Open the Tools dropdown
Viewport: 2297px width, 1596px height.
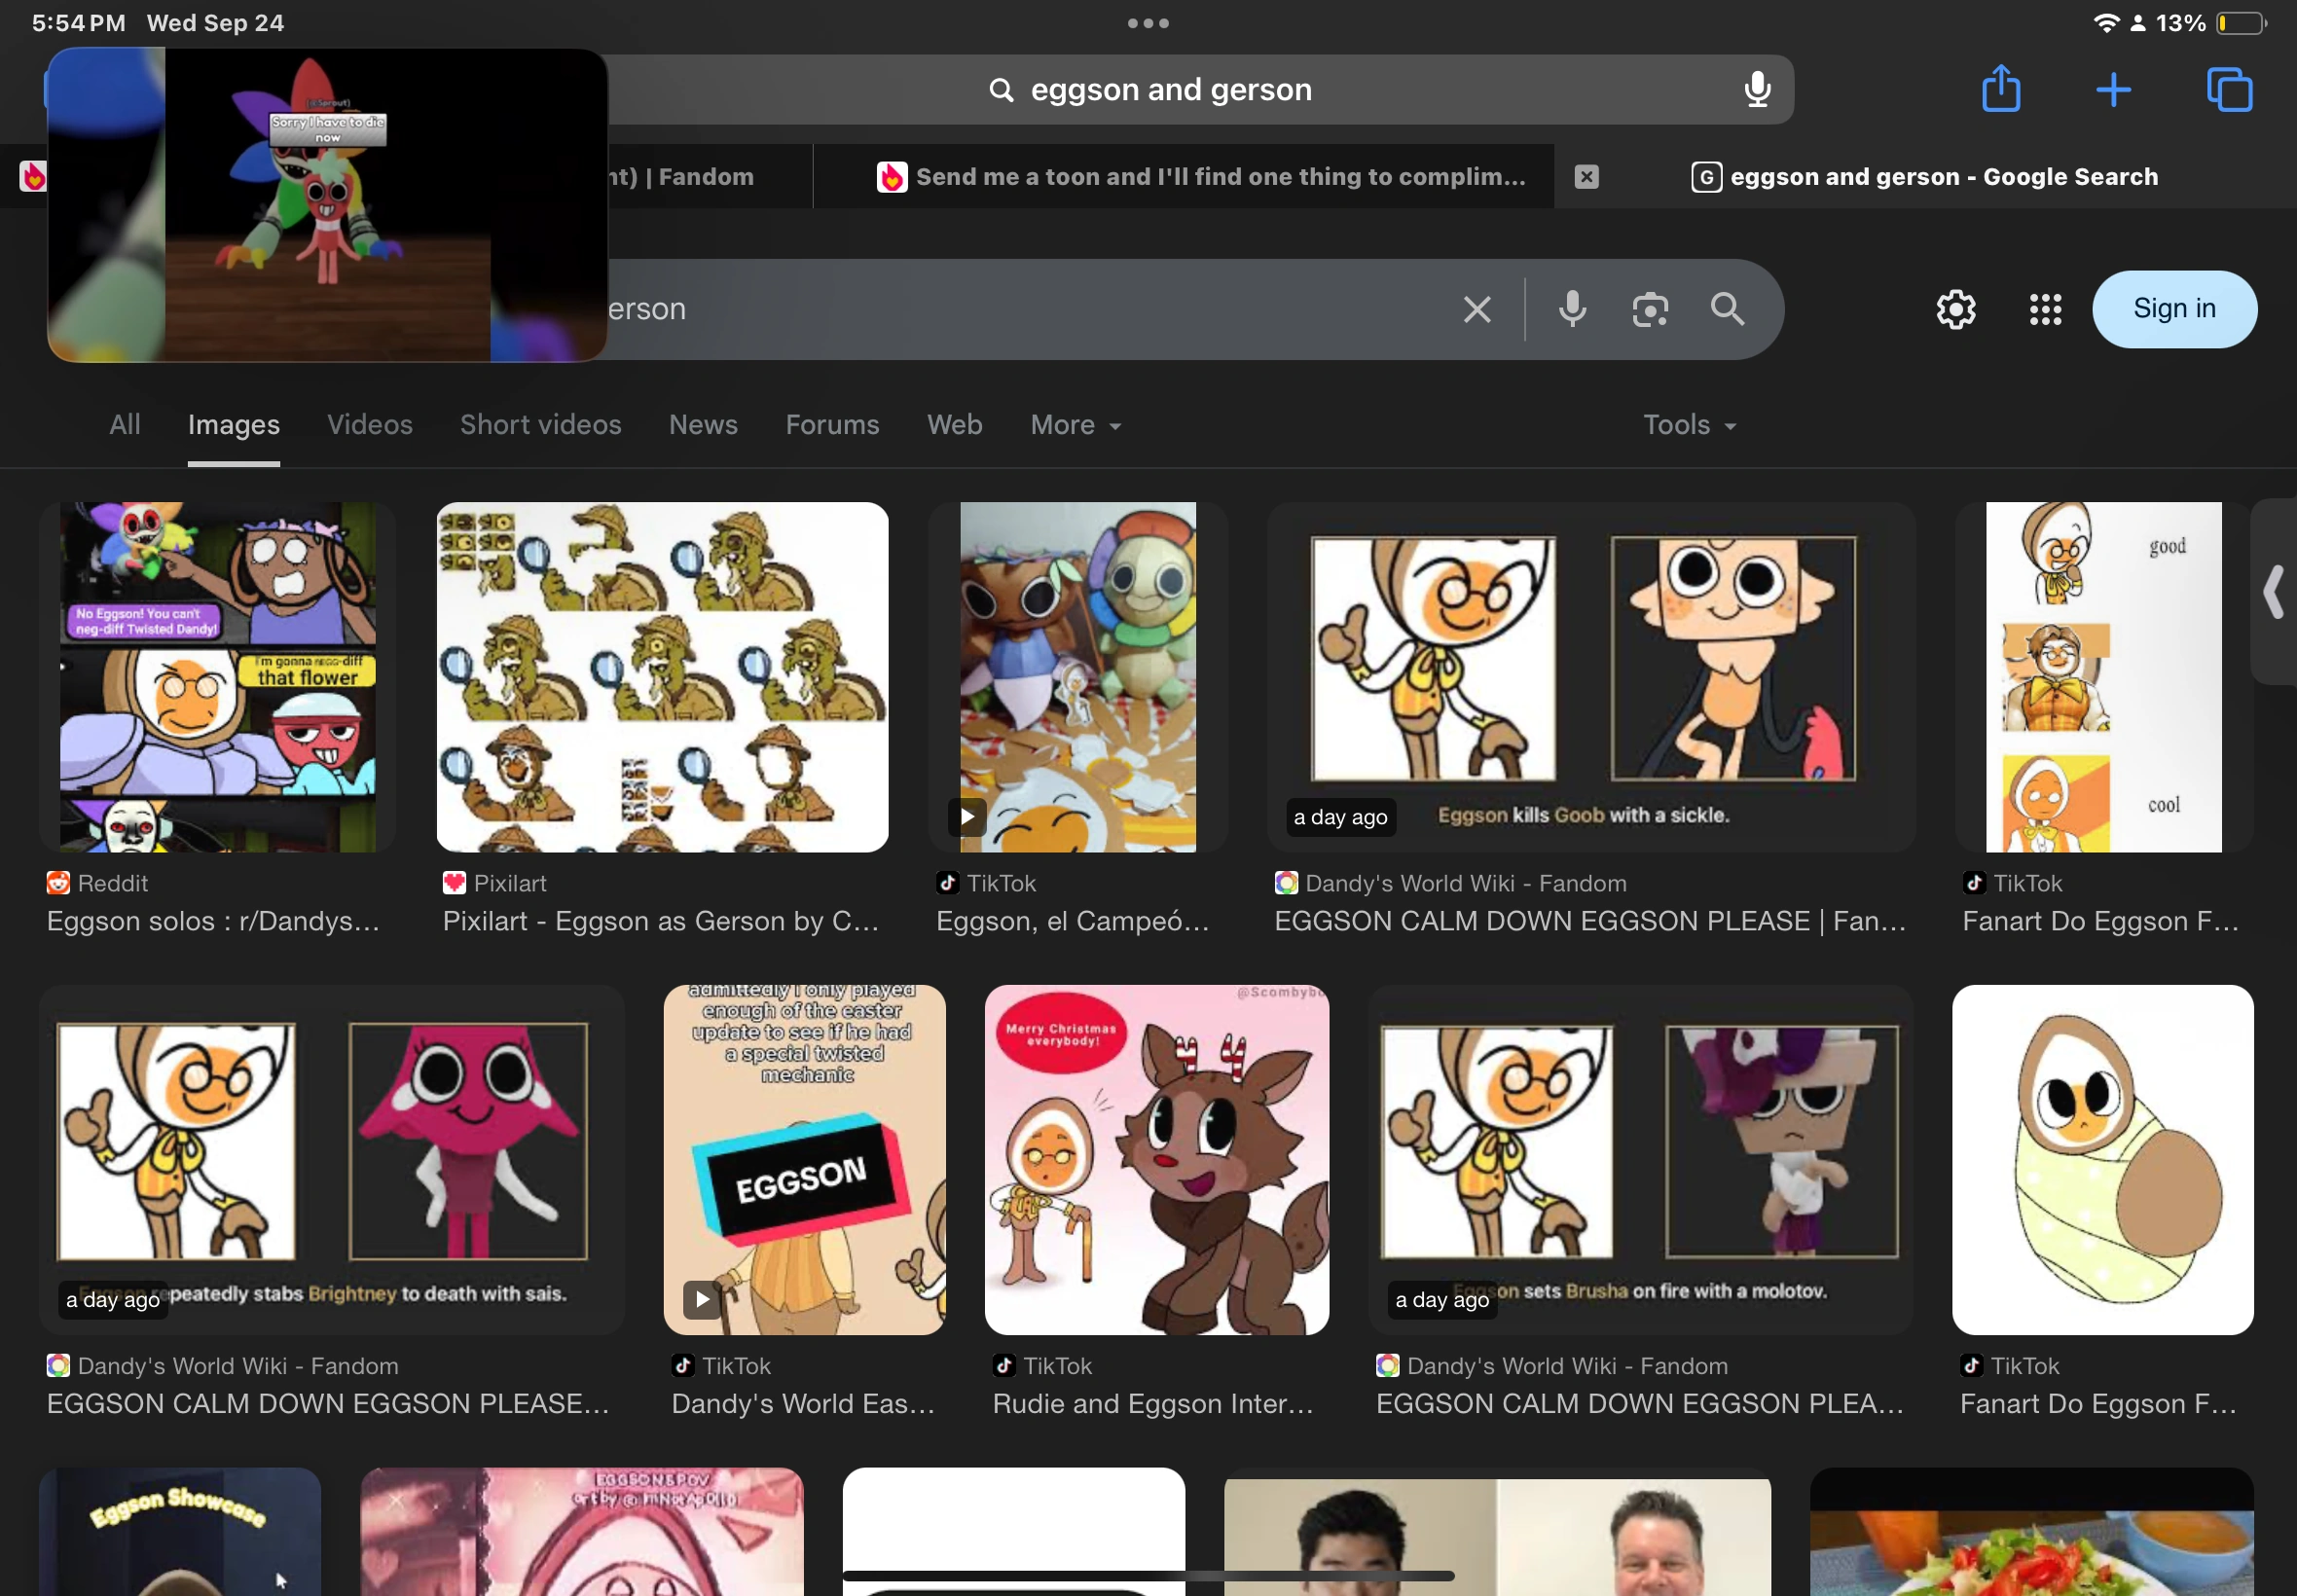(1688, 425)
